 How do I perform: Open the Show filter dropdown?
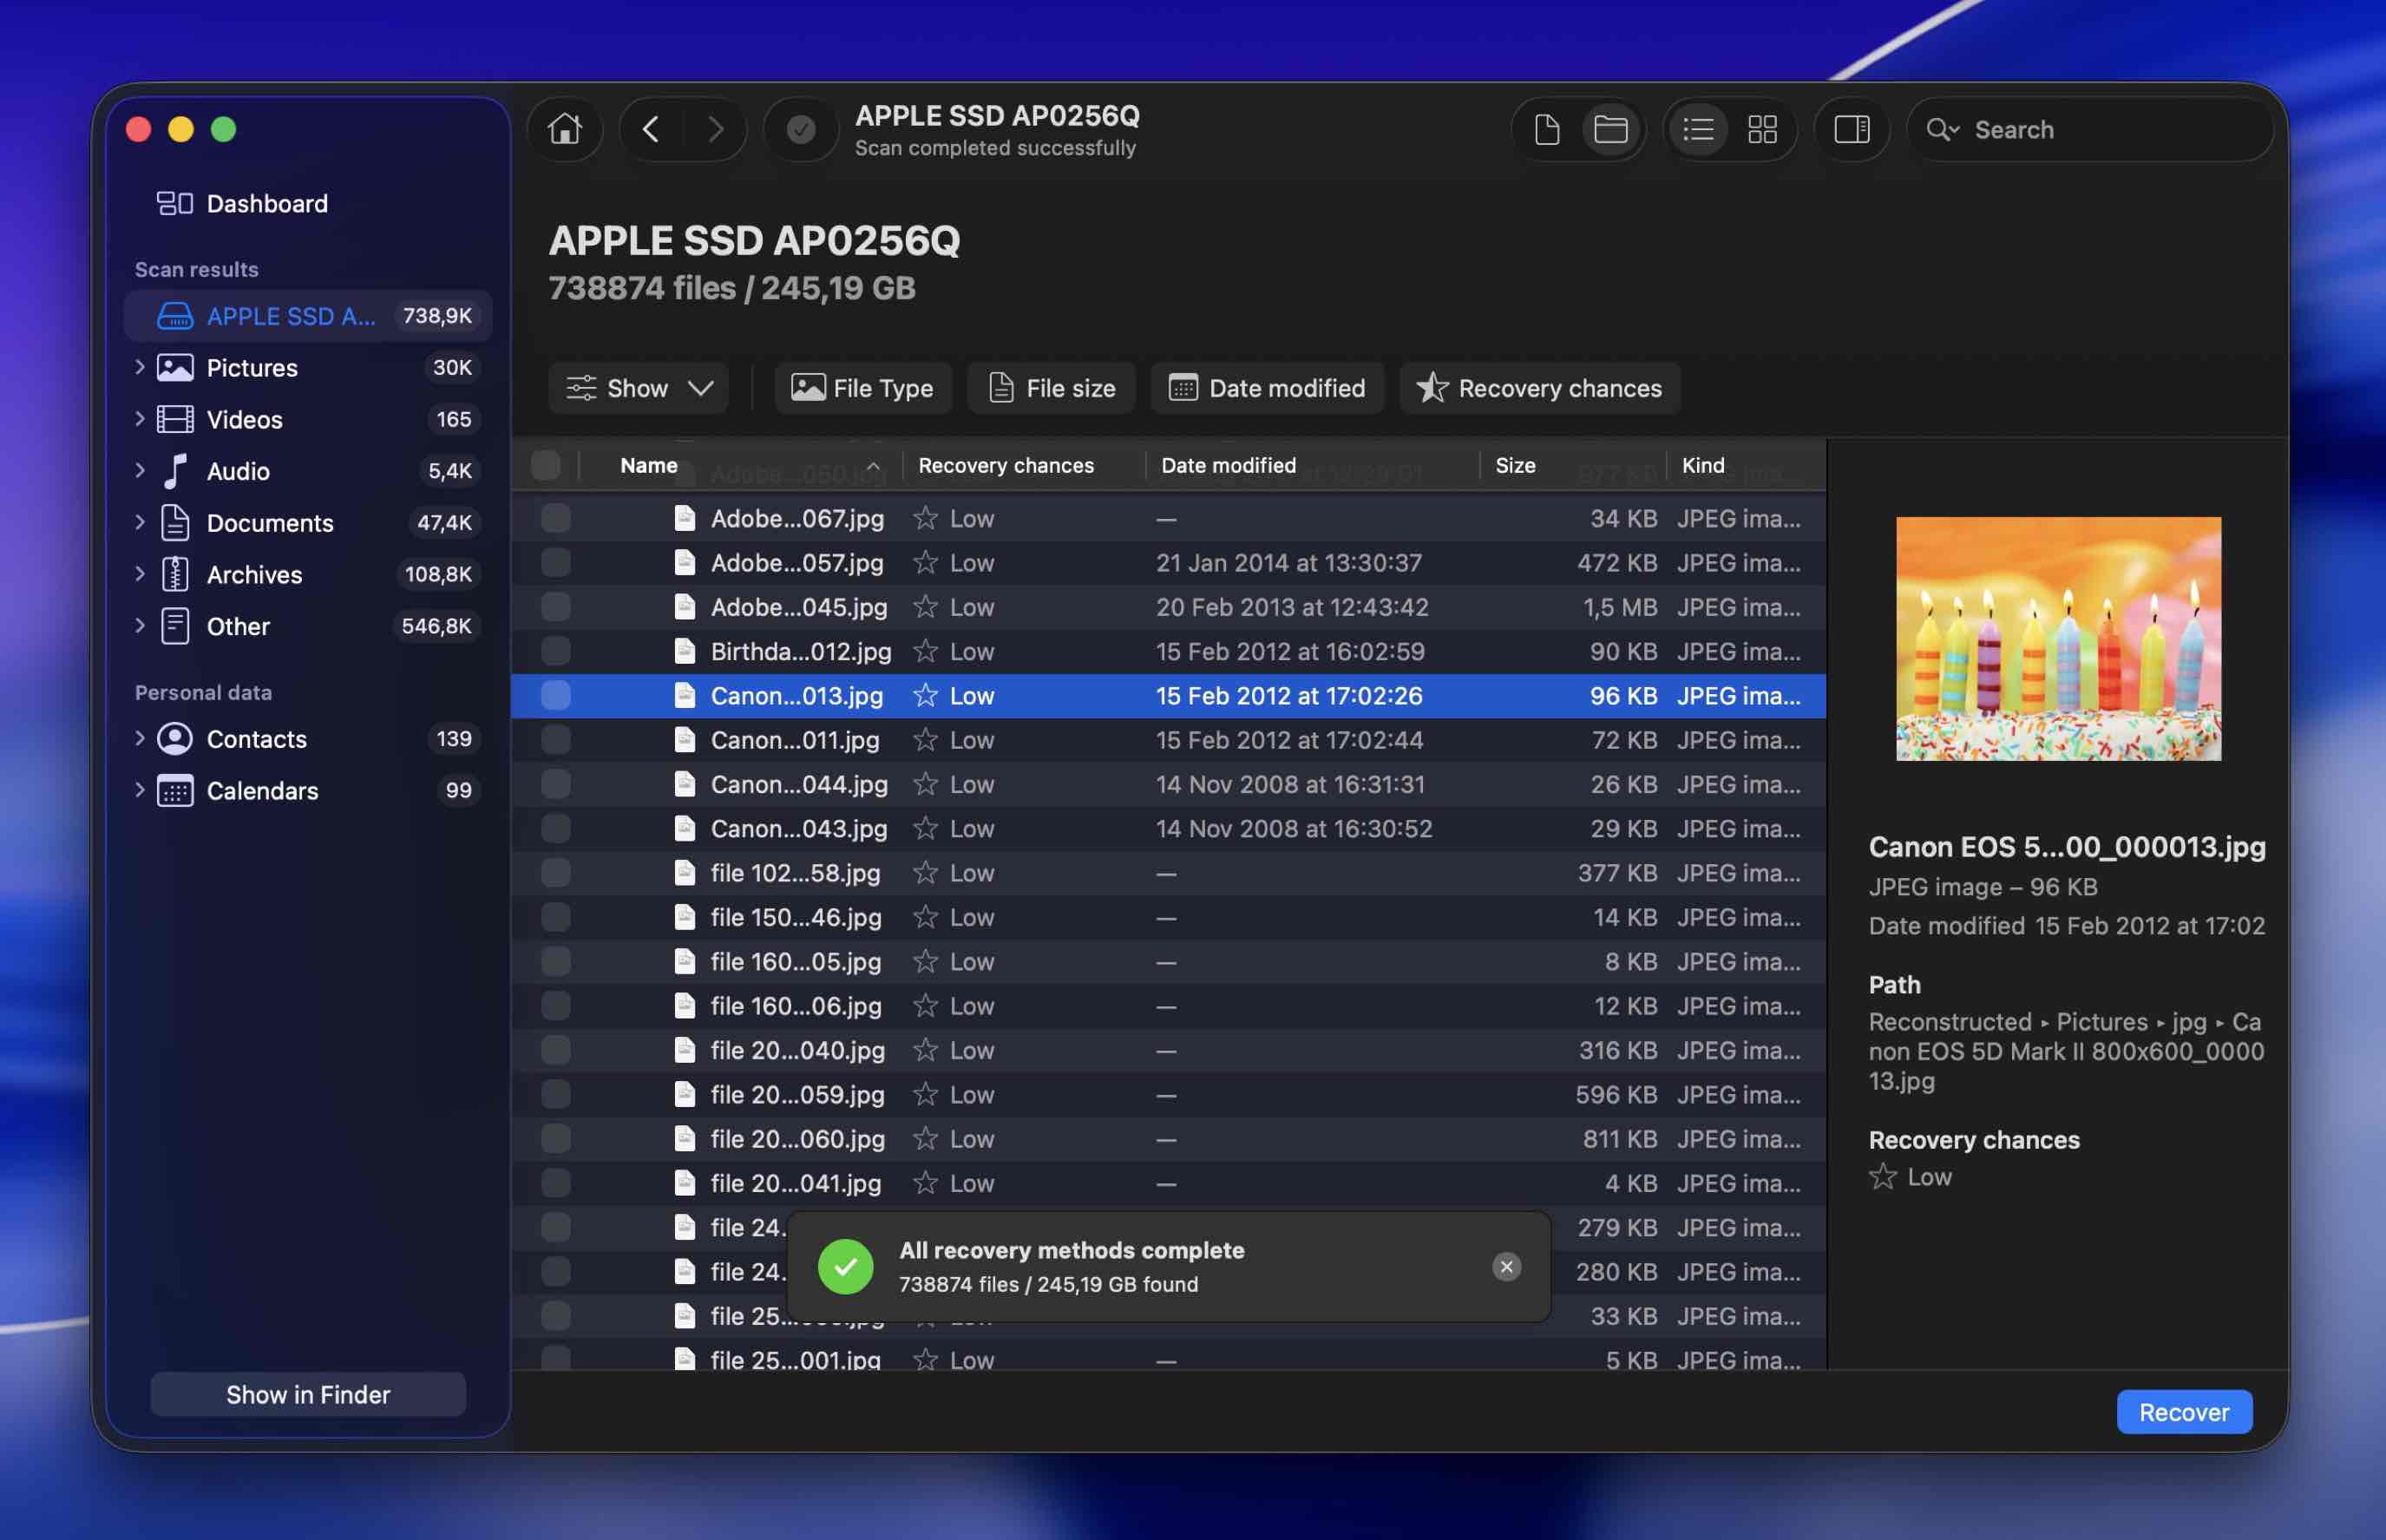(639, 388)
